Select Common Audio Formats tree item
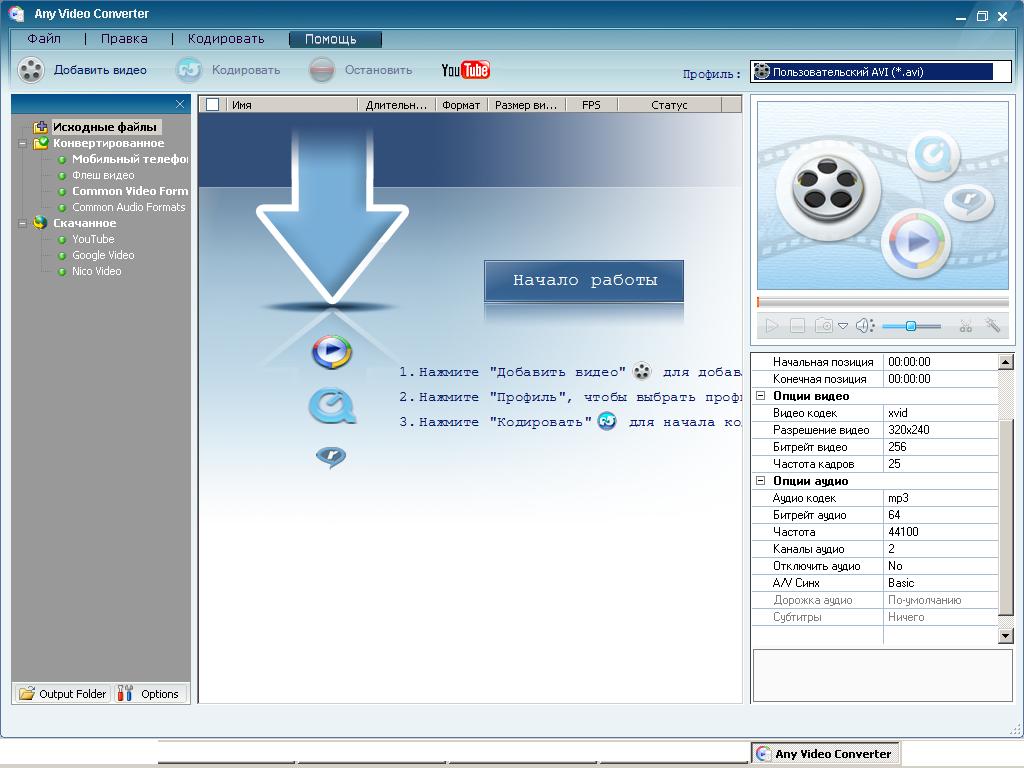 point(129,207)
